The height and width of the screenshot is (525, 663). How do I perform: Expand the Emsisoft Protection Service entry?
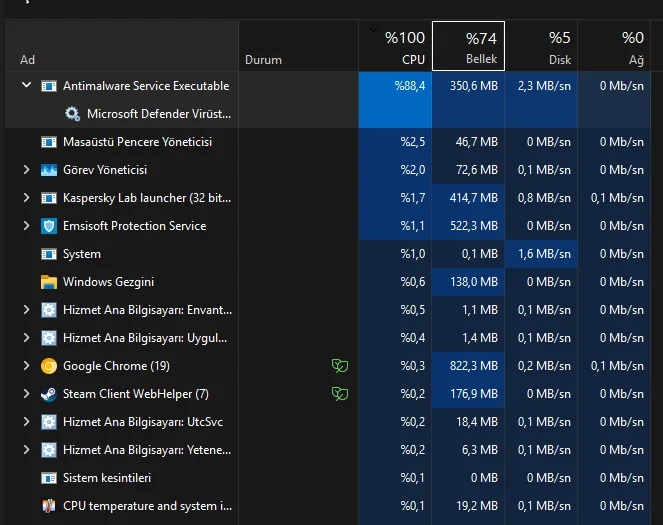pos(27,226)
